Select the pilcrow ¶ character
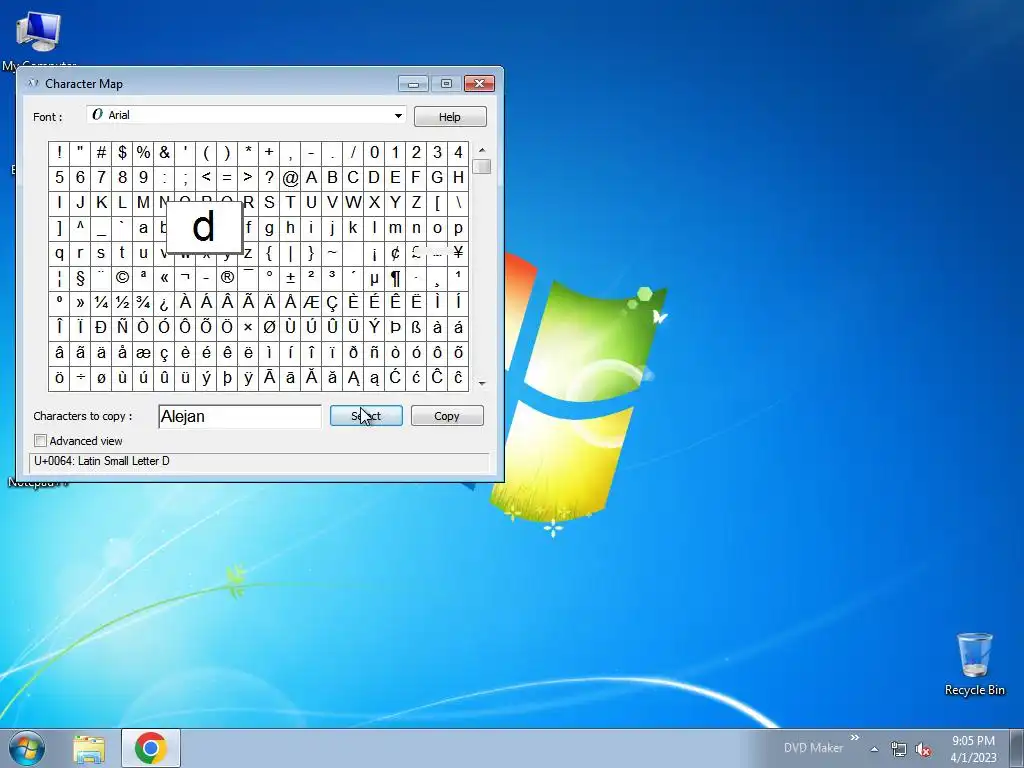The height and width of the screenshot is (768, 1024). pyautogui.click(x=395, y=278)
